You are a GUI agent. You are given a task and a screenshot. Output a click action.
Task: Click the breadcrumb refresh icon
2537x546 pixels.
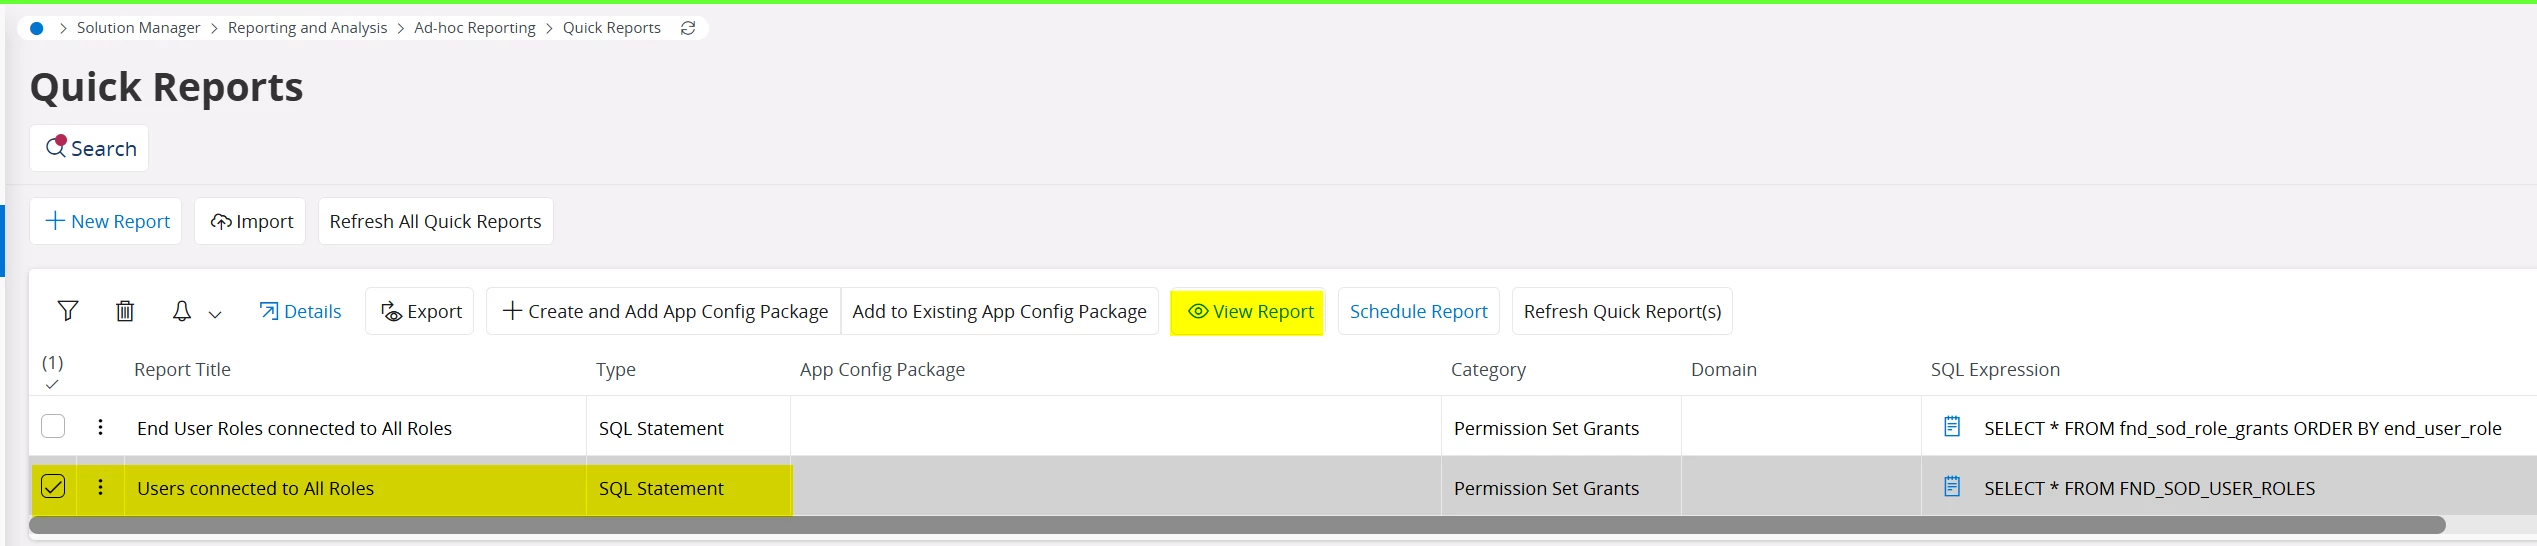click(x=688, y=28)
